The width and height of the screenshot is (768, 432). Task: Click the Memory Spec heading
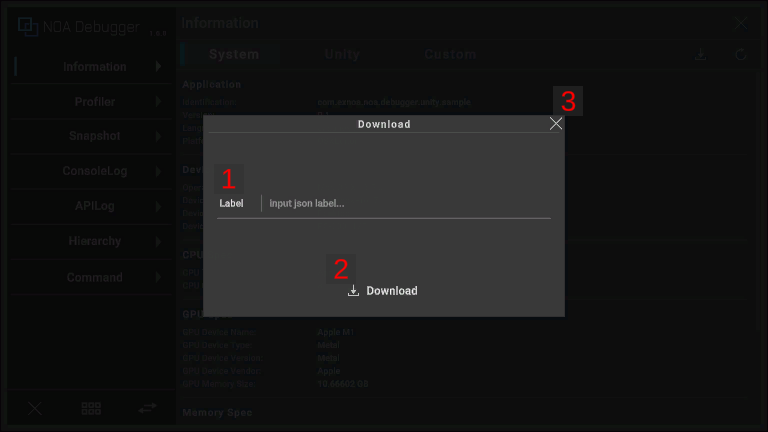click(217, 412)
